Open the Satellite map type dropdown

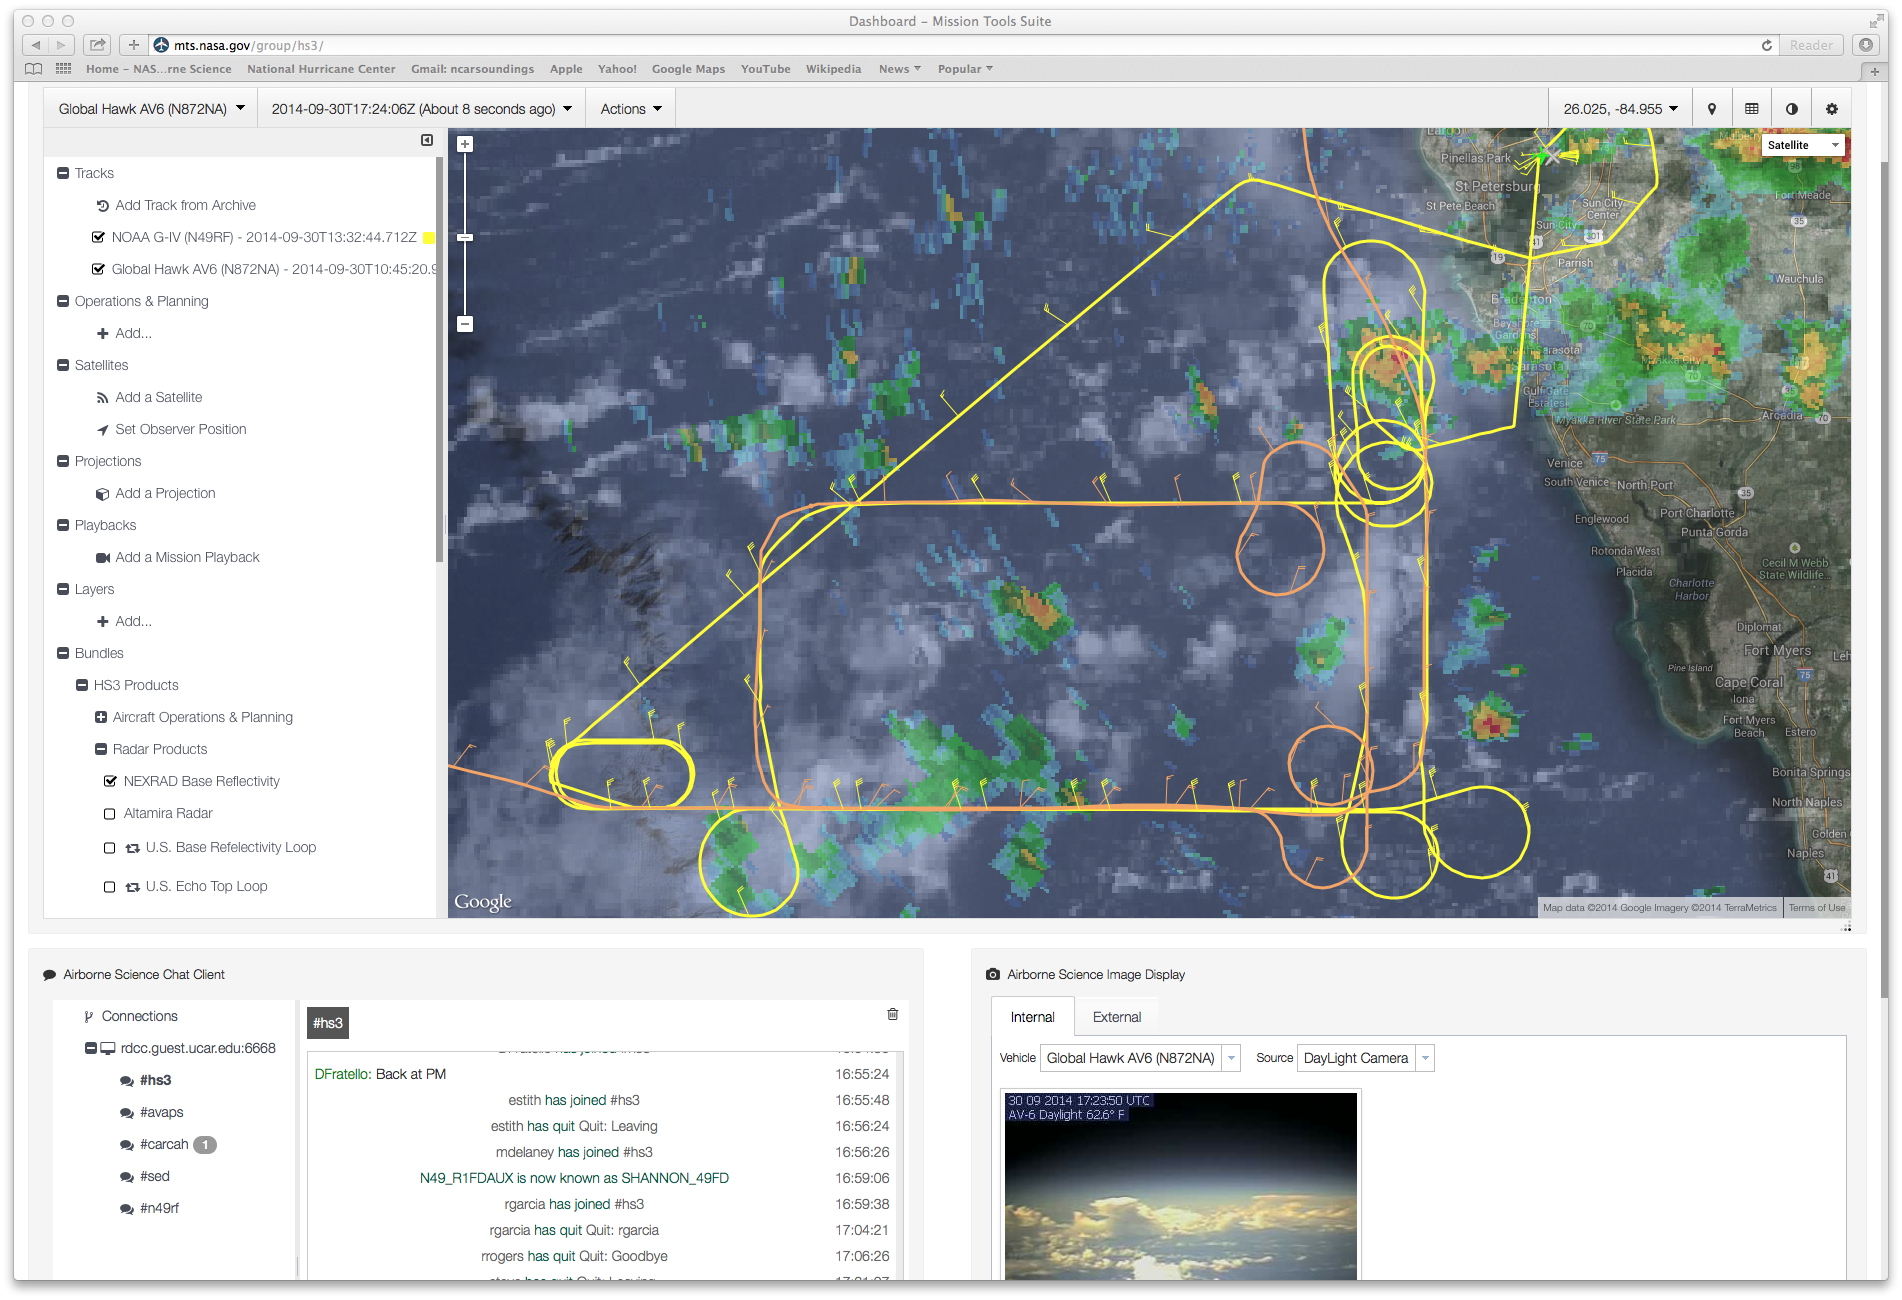1803,145
